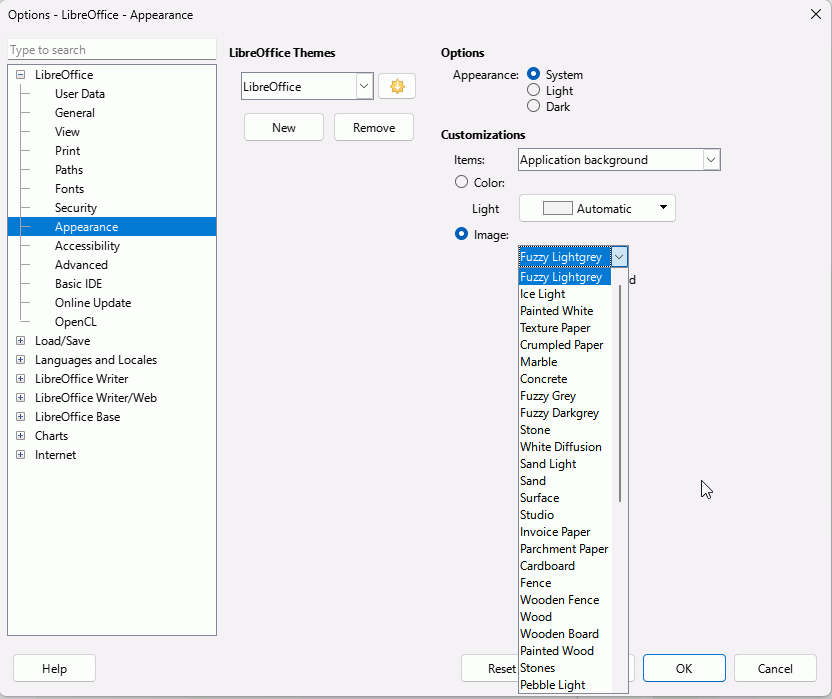Select Accessibility in the options tree
The image size is (832, 699).
point(88,246)
